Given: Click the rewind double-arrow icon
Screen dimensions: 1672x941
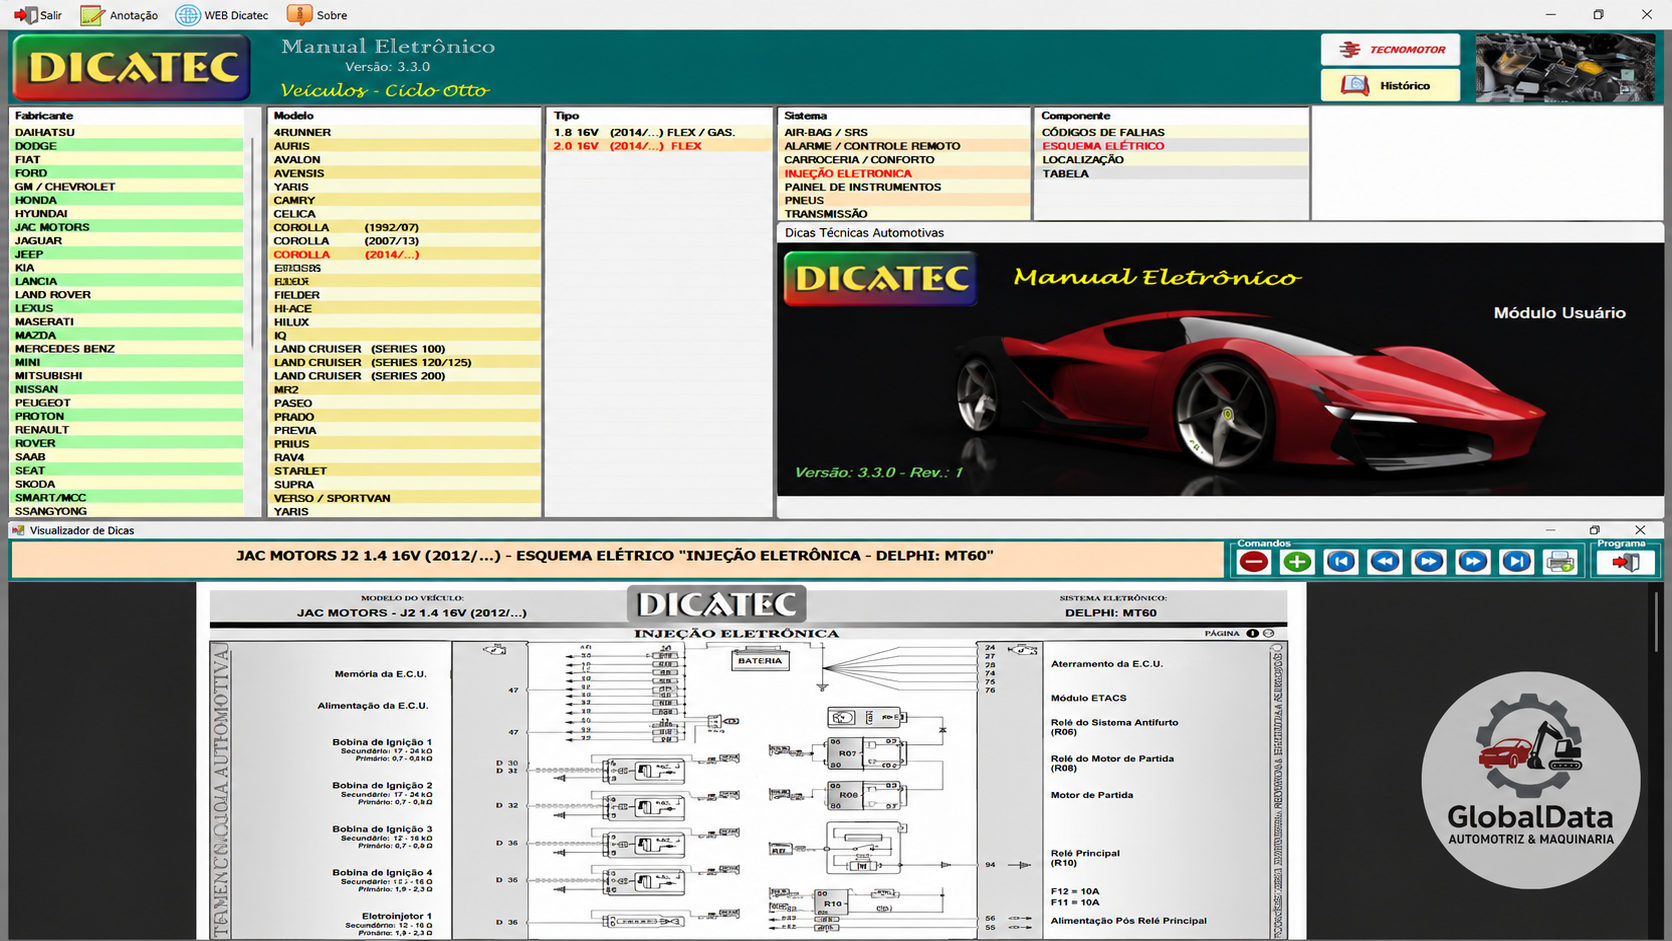Looking at the screenshot, I should point(1385,562).
